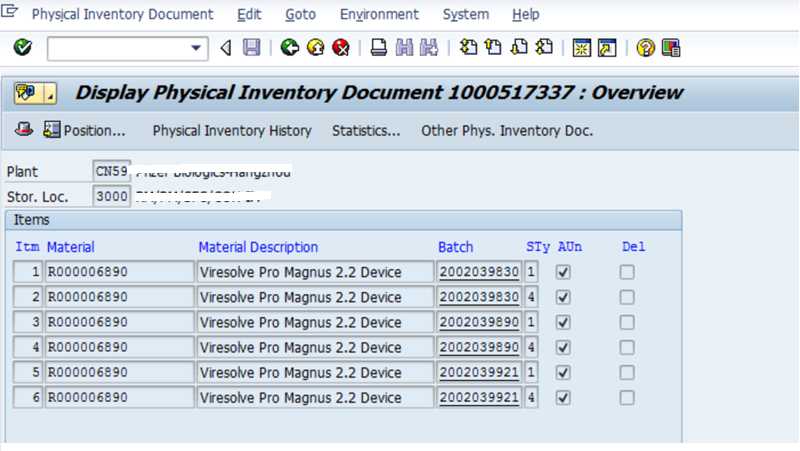This screenshot has width=800, height=451.
Task: Click the Stor. Loc. field 3000
Action: point(111,196)
